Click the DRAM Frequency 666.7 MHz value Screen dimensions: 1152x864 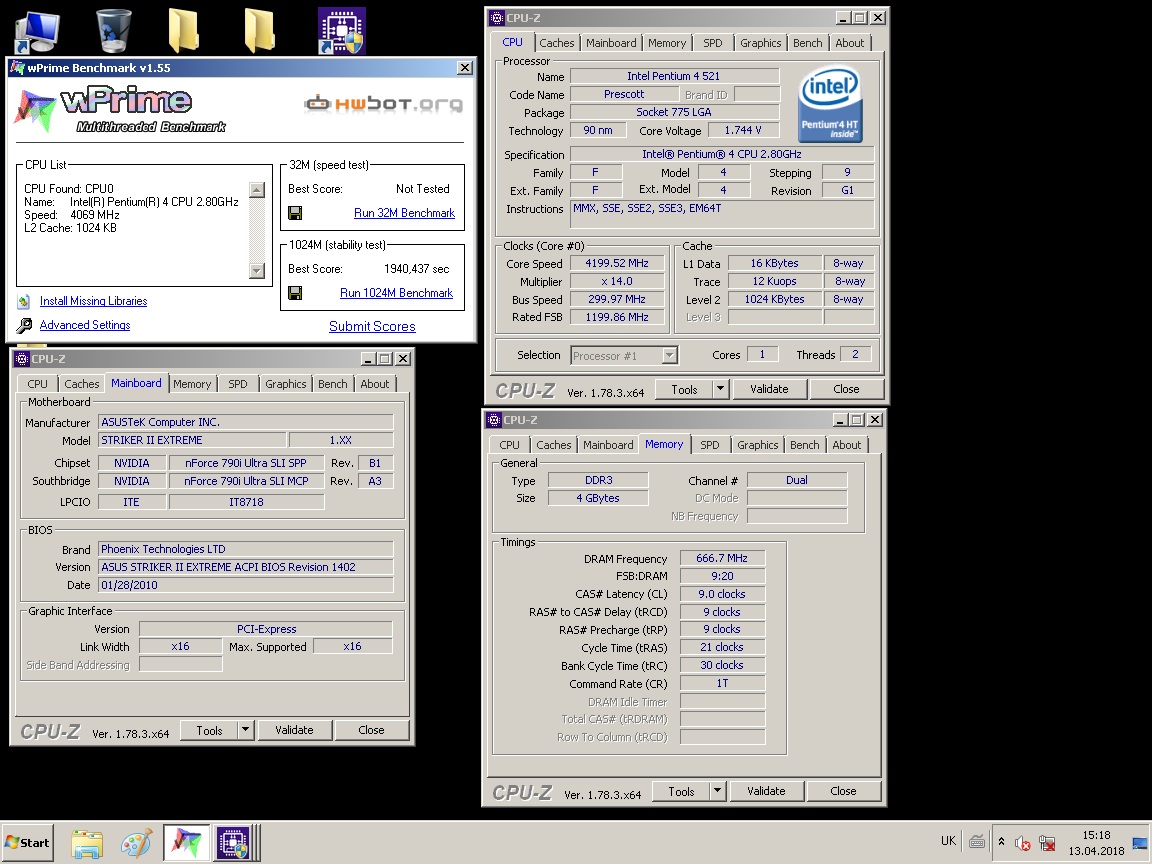pos(721,558)
